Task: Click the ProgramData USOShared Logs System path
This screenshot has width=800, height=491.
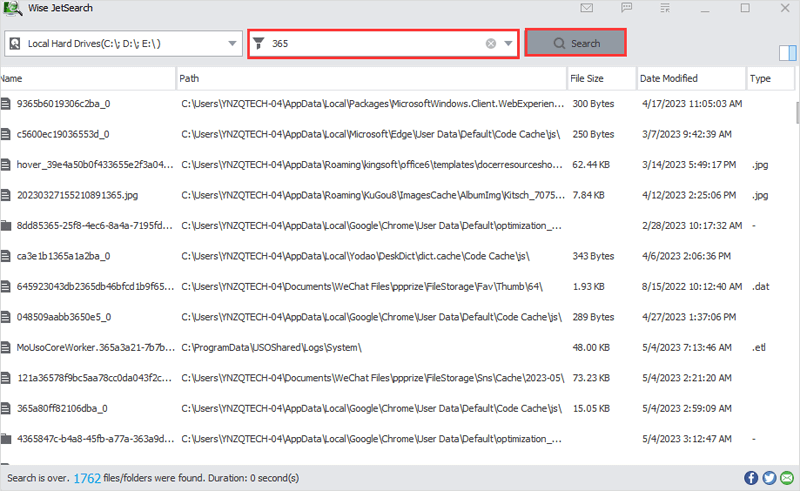Action: pos(271,348)
